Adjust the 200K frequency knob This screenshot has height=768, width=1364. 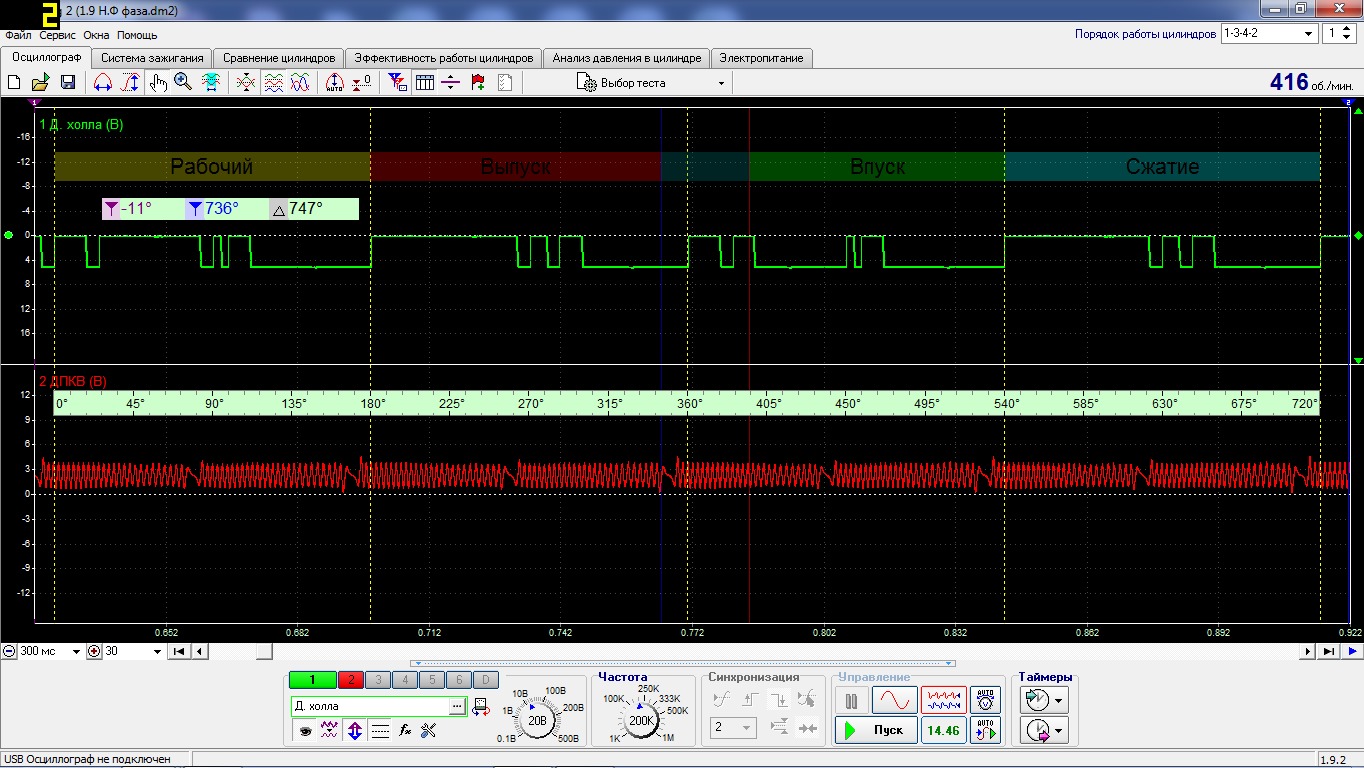[x=641, y=719]
